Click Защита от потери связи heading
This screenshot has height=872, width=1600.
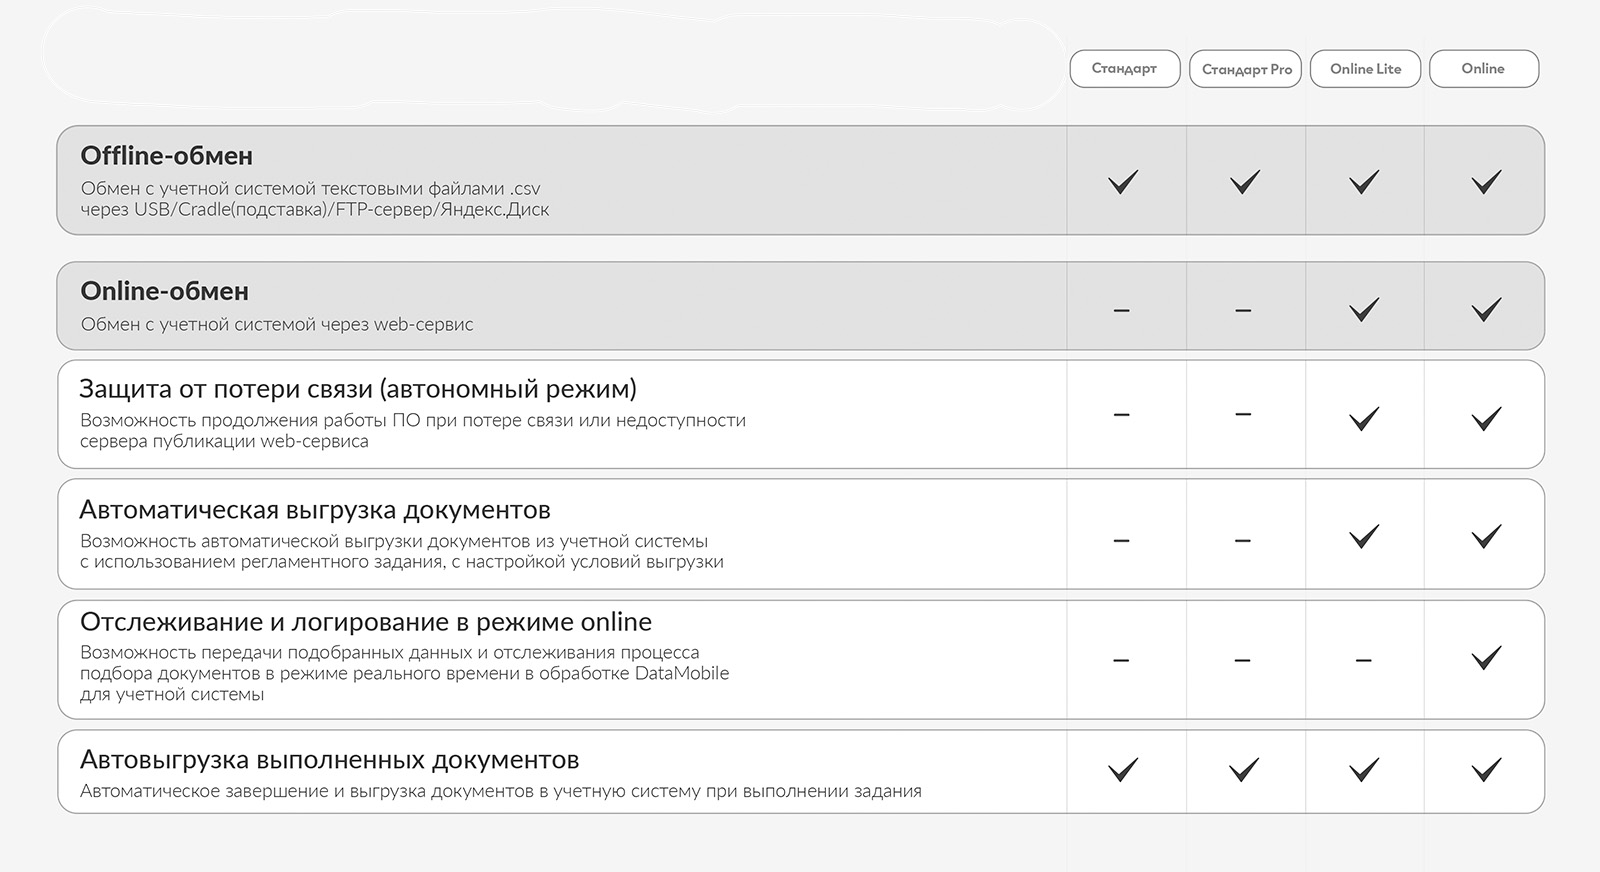(x=358, y=389)
